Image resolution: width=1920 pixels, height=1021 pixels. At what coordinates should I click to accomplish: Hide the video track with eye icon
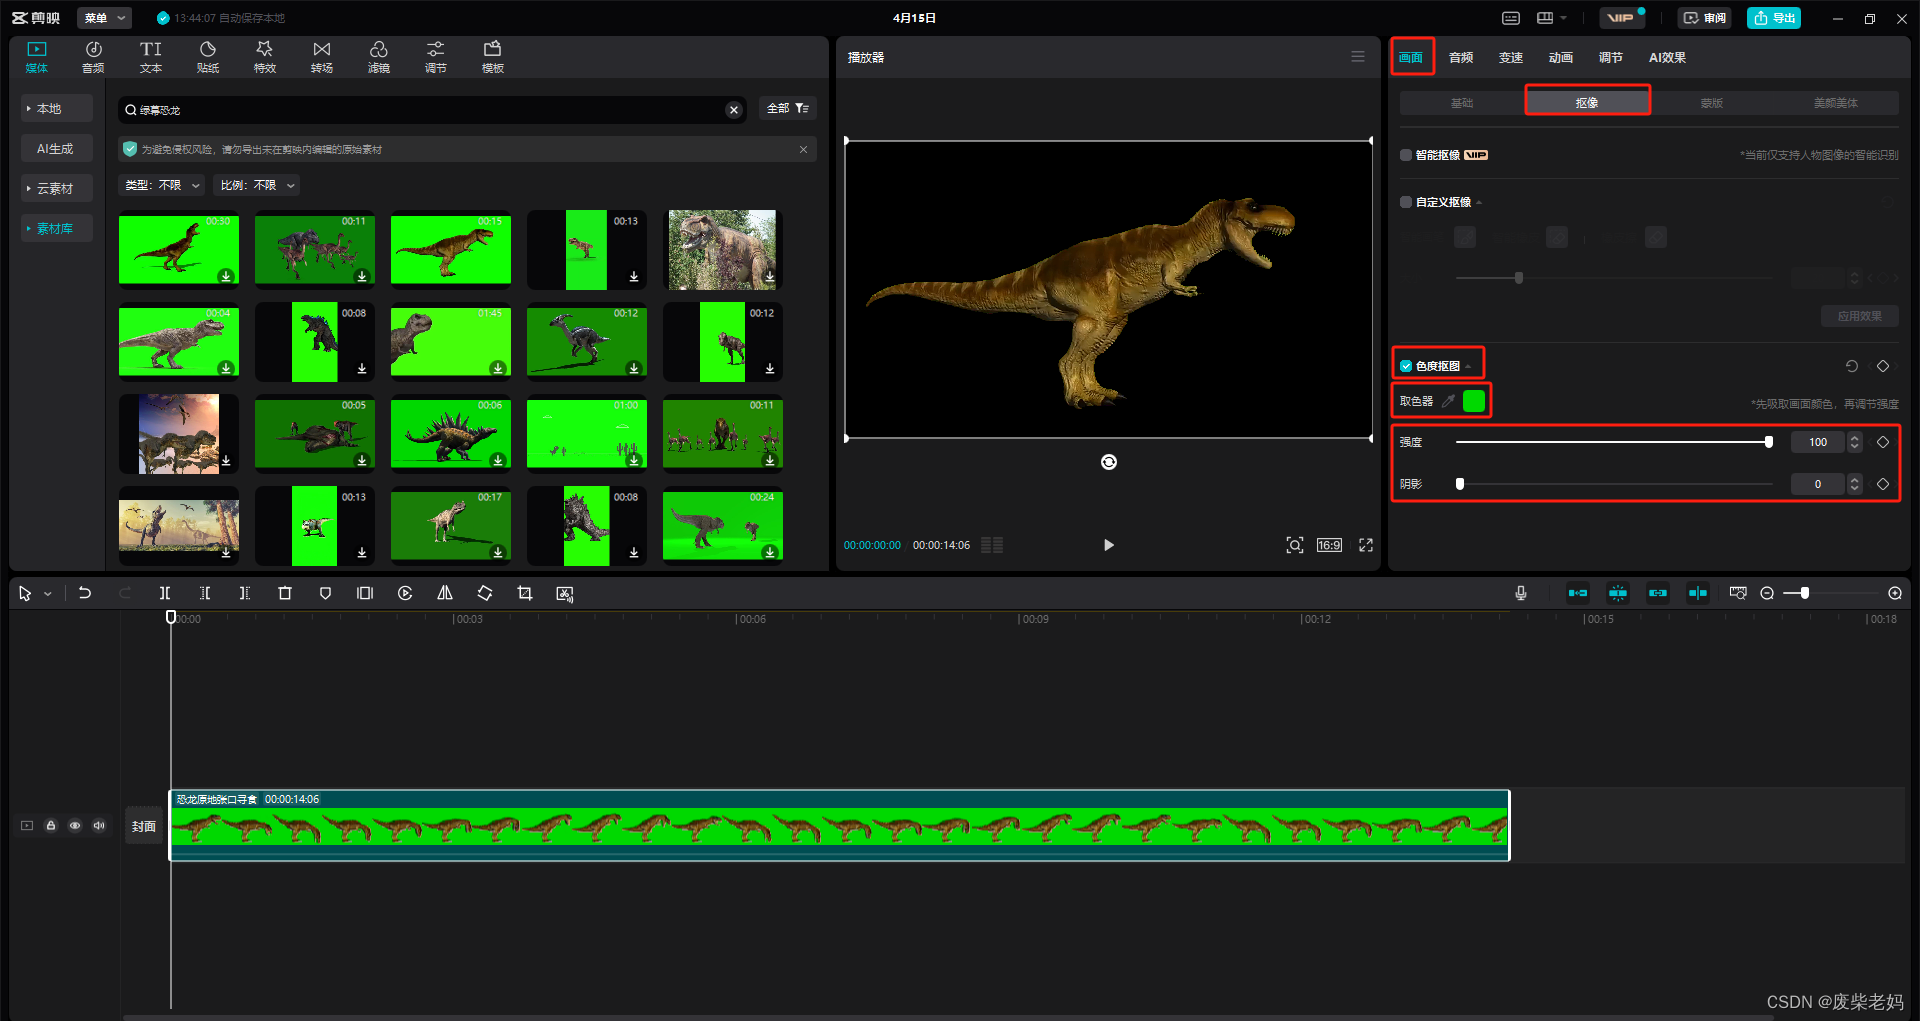coord(75,826)
